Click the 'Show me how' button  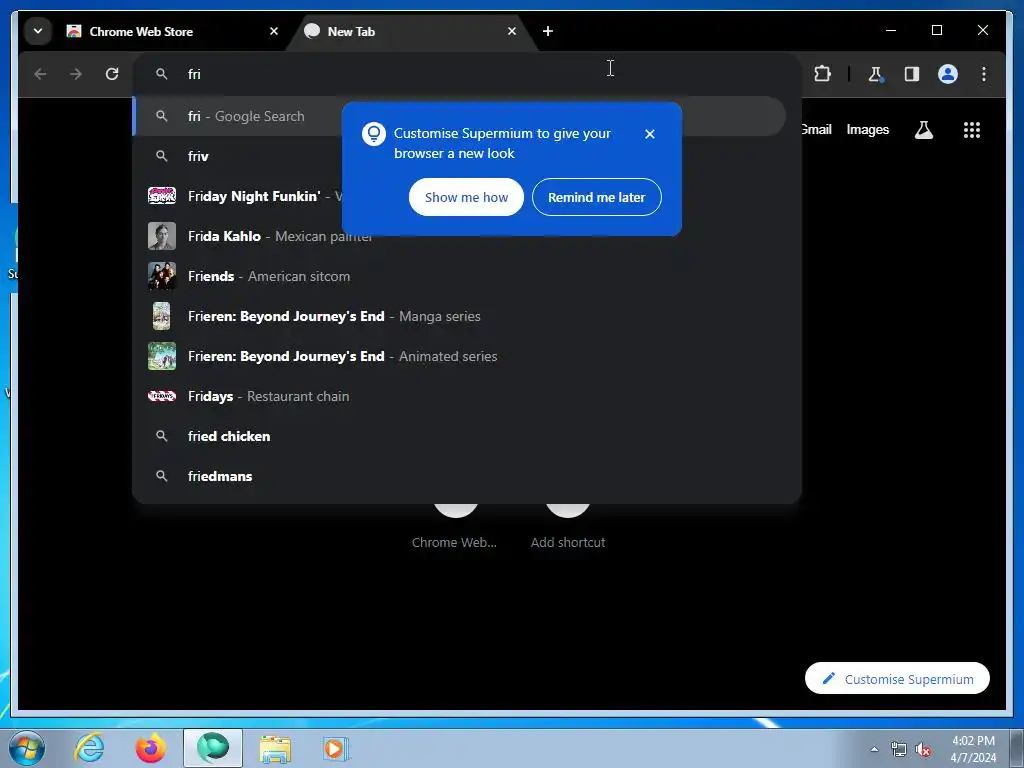coord(466,197)
